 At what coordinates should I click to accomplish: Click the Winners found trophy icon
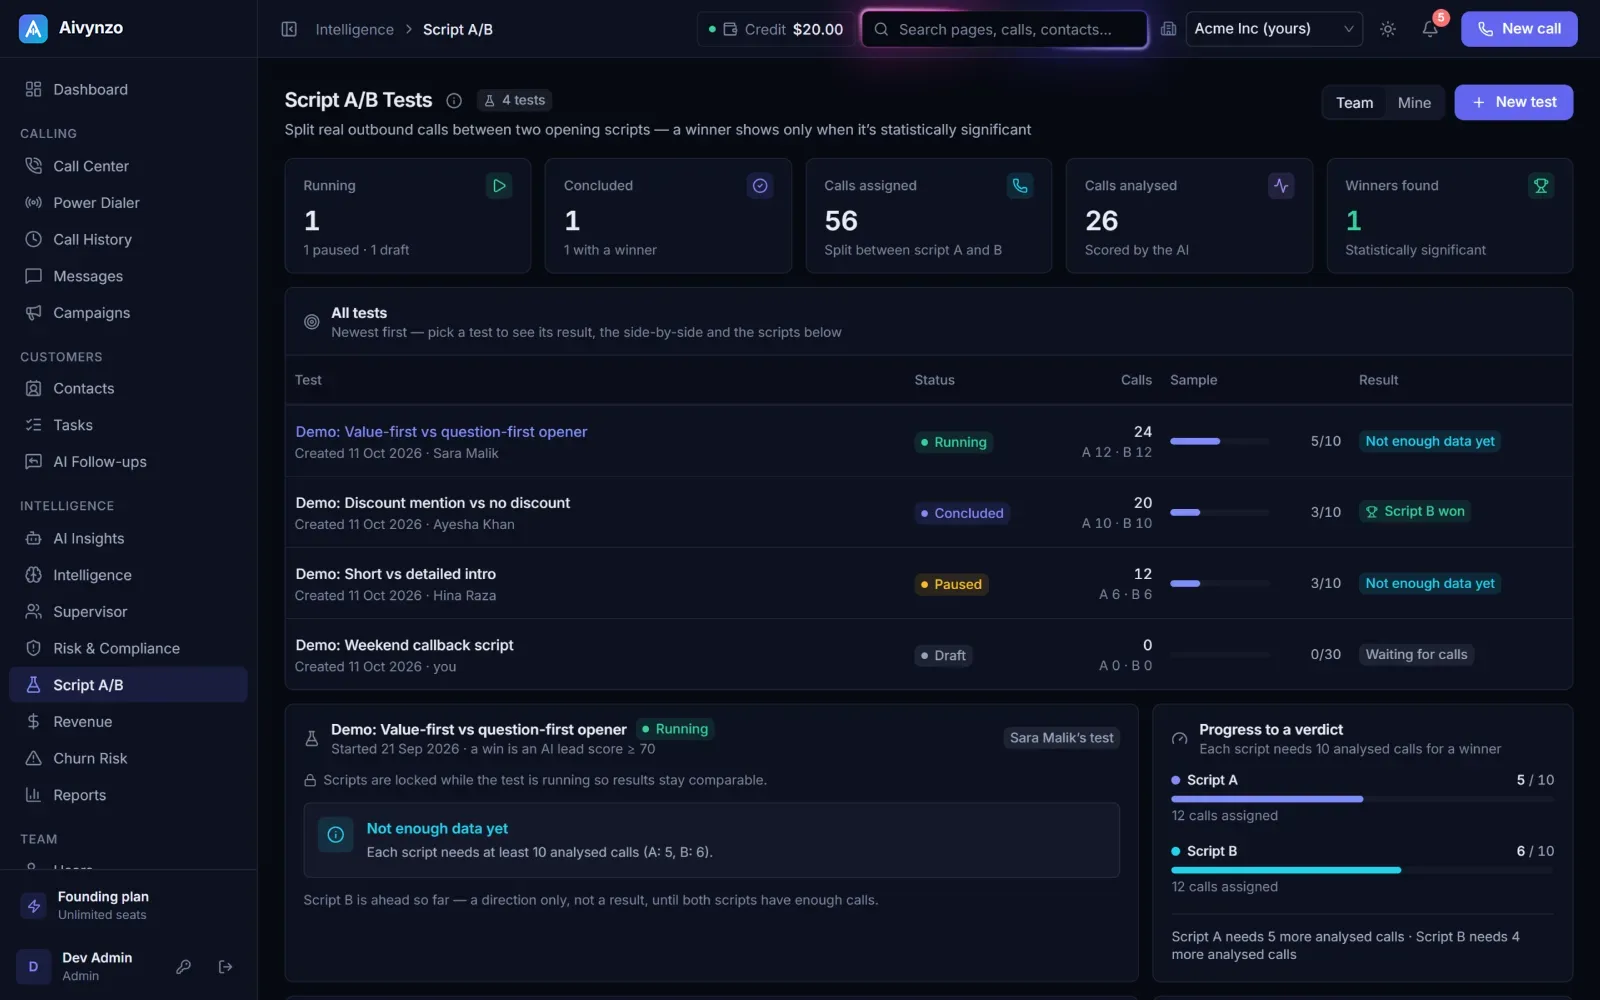pyautogui.click(x=1541, y=185)
